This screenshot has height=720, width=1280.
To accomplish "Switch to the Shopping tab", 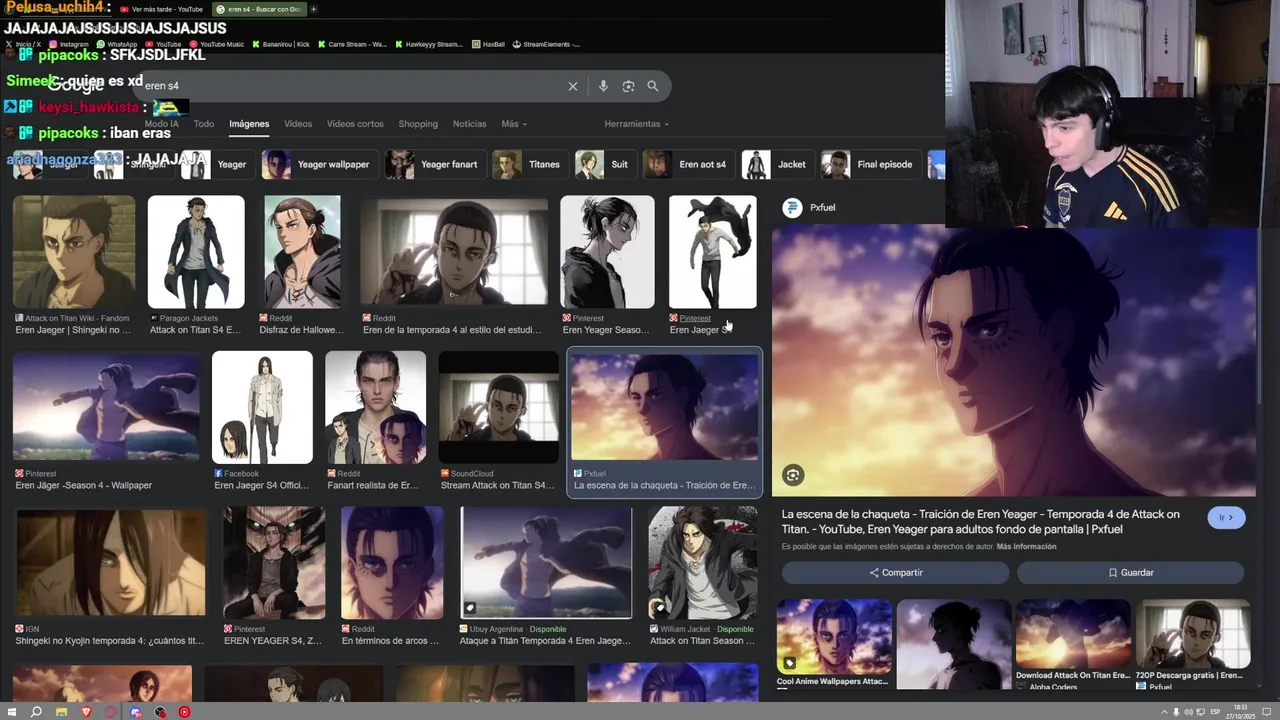I will [418, 124].
